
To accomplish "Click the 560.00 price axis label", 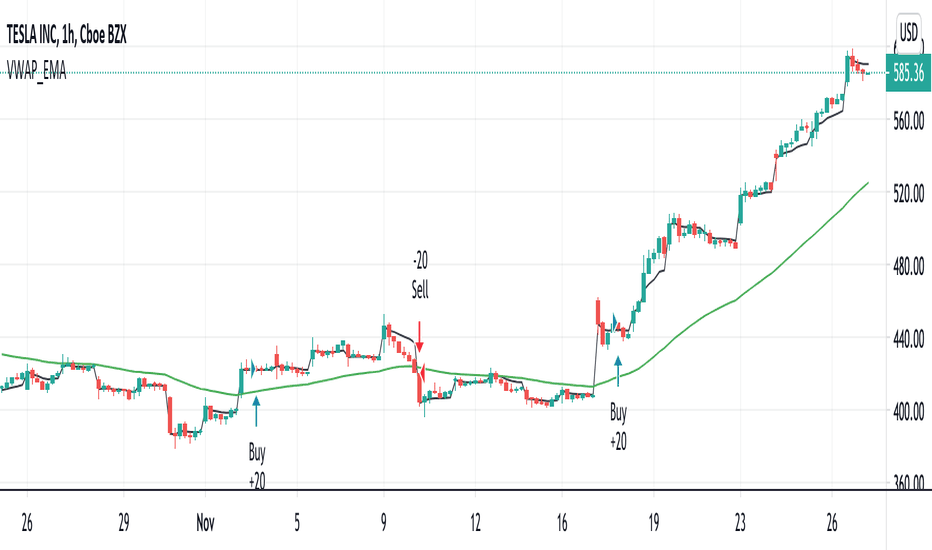I will [909, 121].
